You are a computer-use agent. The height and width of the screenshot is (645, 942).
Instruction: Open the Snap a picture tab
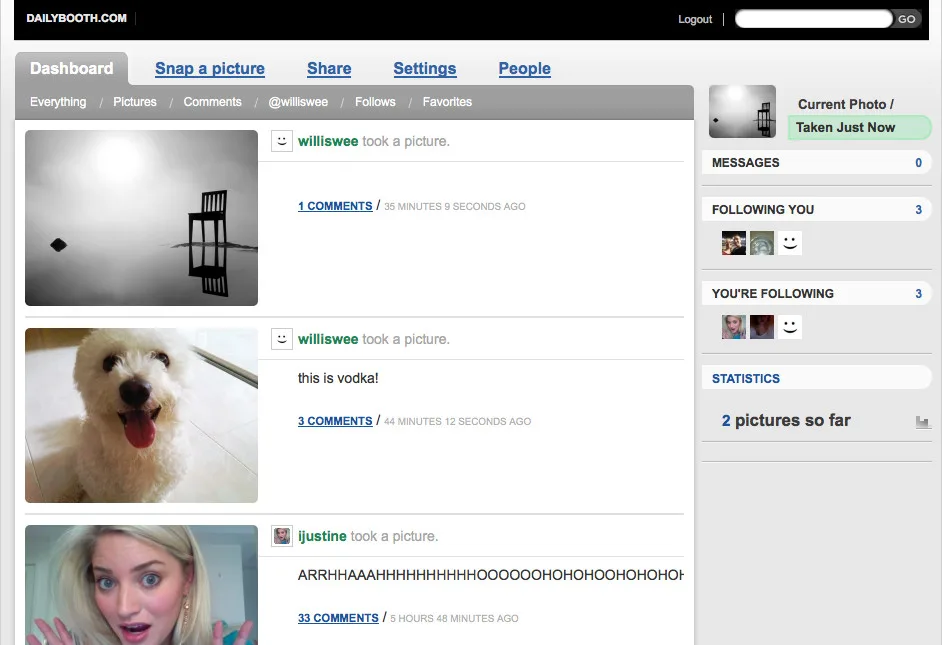[x=210, y=69]
